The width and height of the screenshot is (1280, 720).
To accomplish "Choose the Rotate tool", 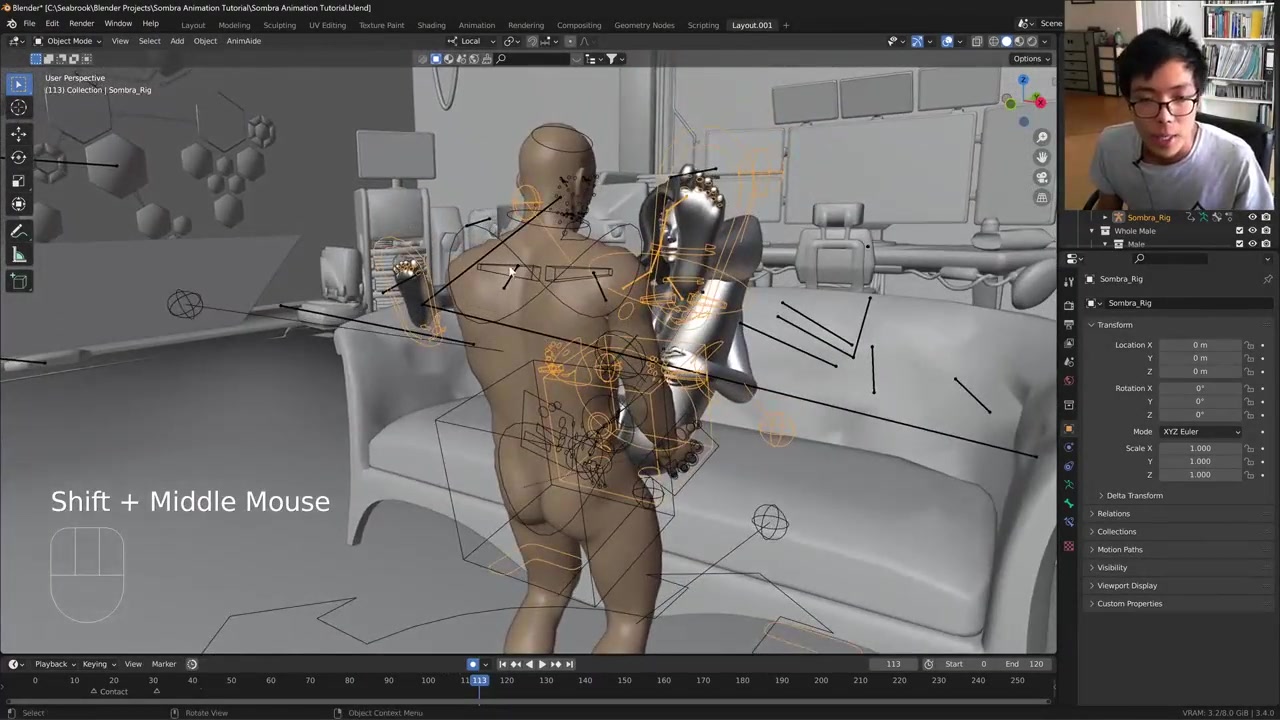I will (x=18, y=157).
